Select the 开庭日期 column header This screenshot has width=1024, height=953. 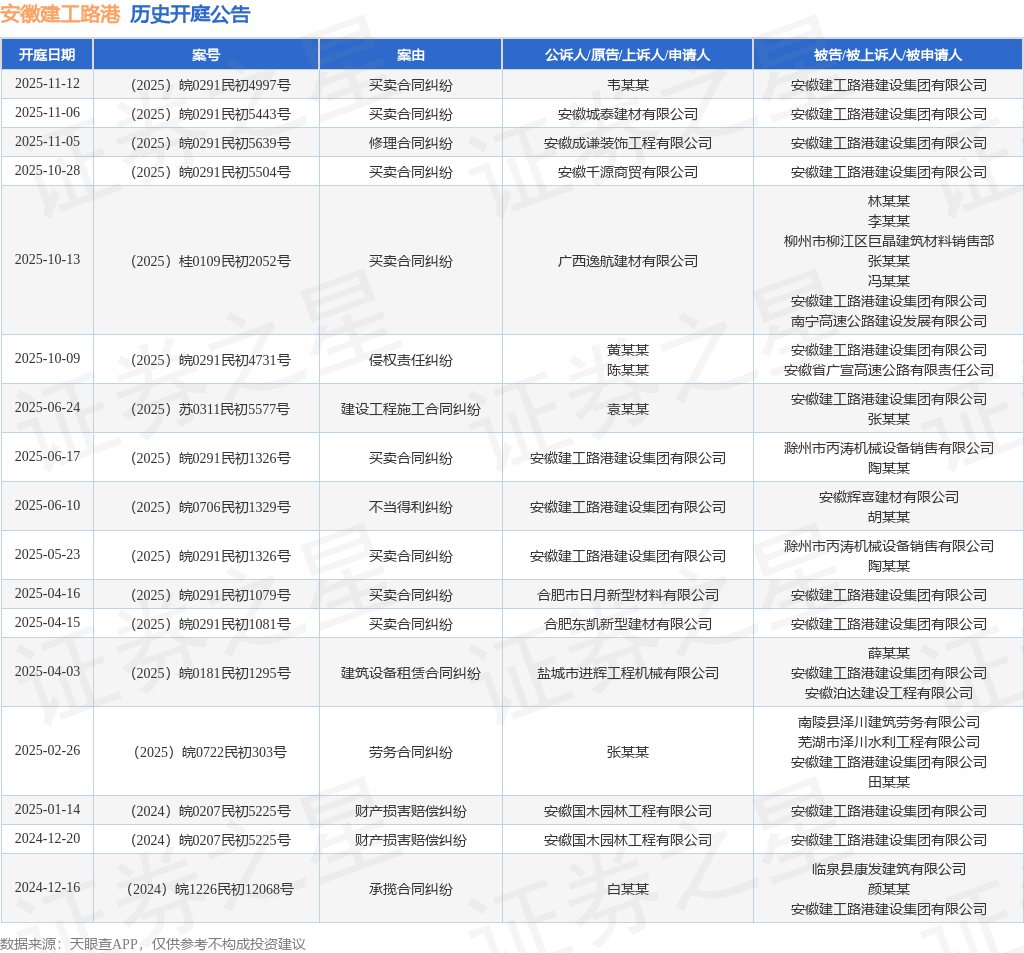(47, 55)
